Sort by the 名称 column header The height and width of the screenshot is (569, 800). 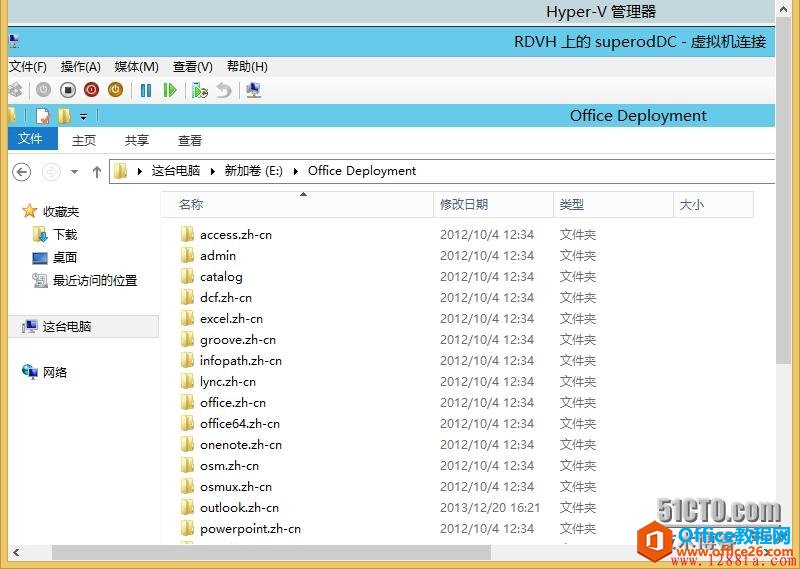[298, 205]
